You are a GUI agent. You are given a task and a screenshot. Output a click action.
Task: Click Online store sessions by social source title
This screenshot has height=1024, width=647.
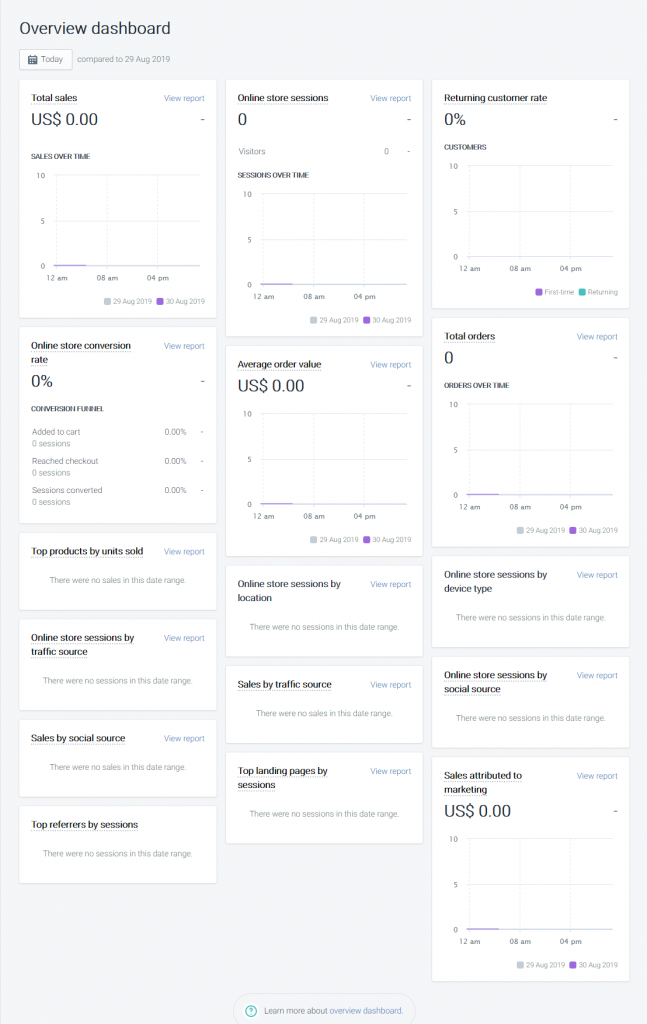(496, 682)
